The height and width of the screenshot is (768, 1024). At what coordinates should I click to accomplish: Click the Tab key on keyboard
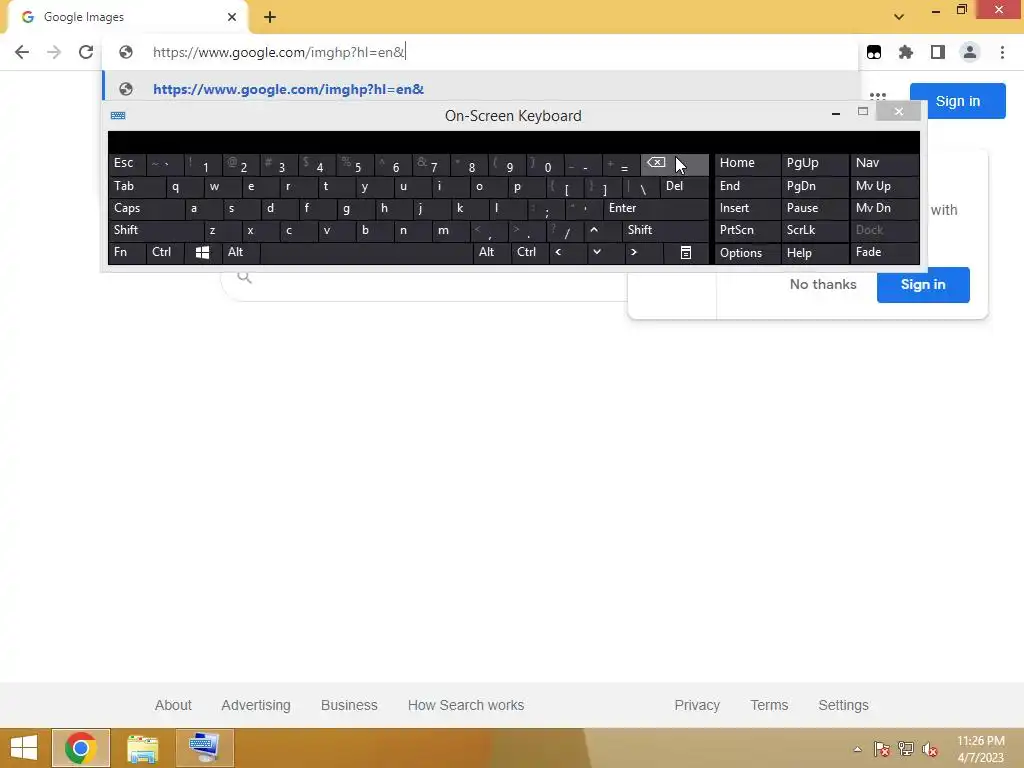point(136,187)
